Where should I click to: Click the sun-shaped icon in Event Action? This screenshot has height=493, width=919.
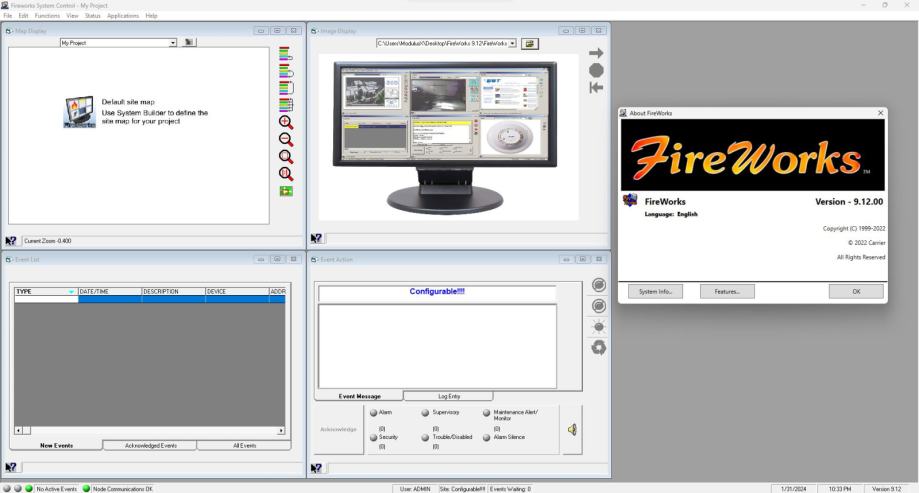point(598,327)
